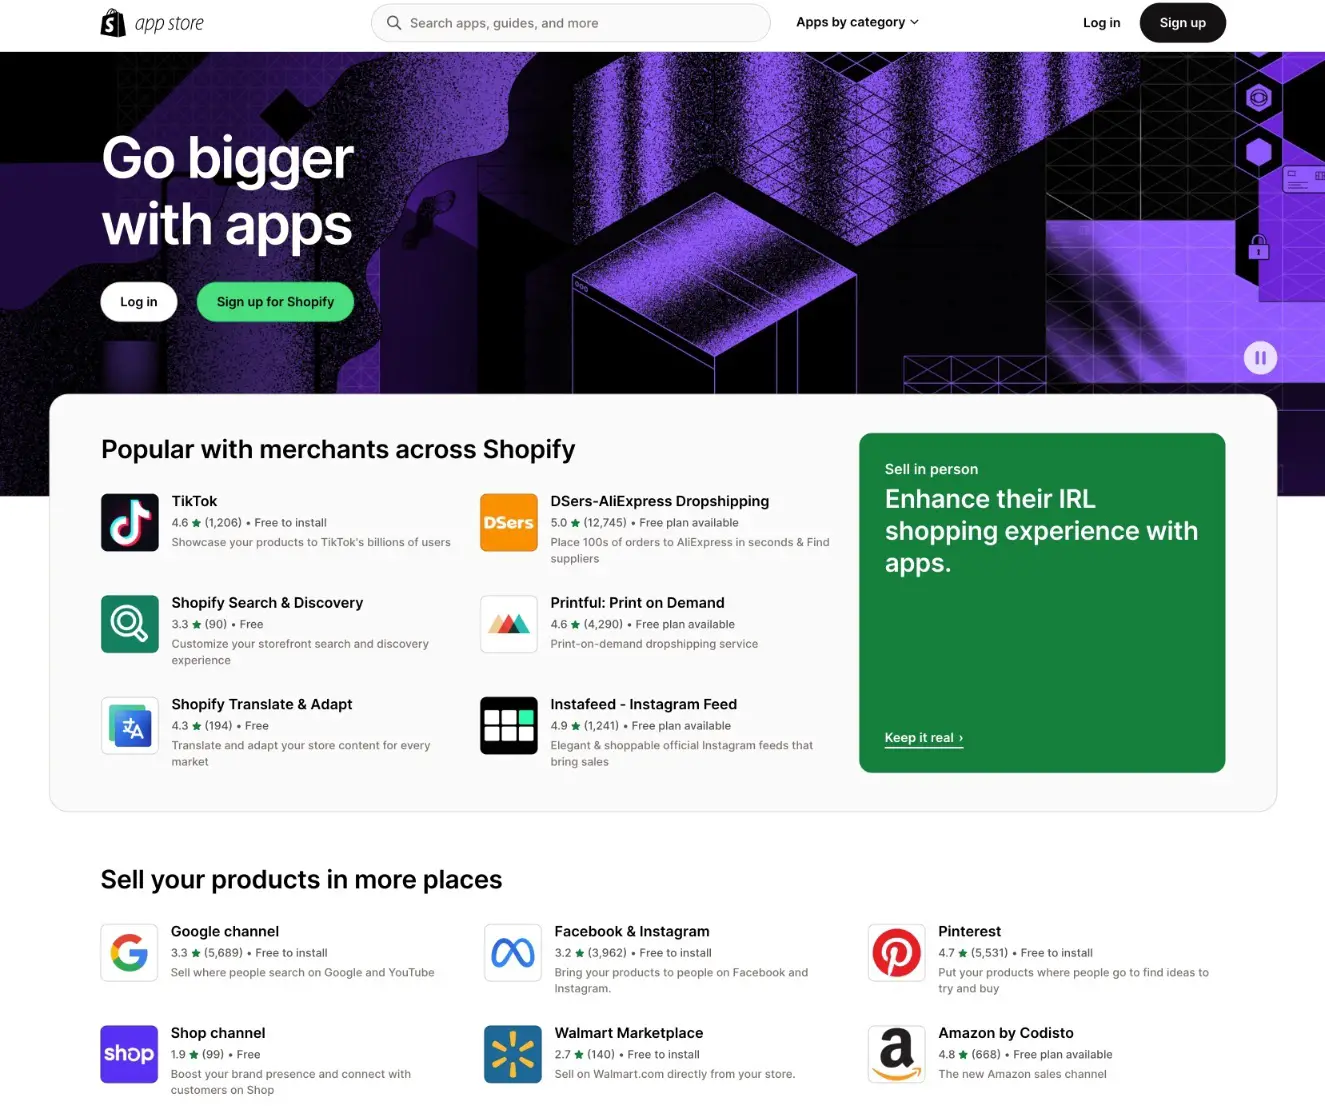Focus the Search apps input field
This screenshot has width=1325, height=1113.
coord(571,23)
